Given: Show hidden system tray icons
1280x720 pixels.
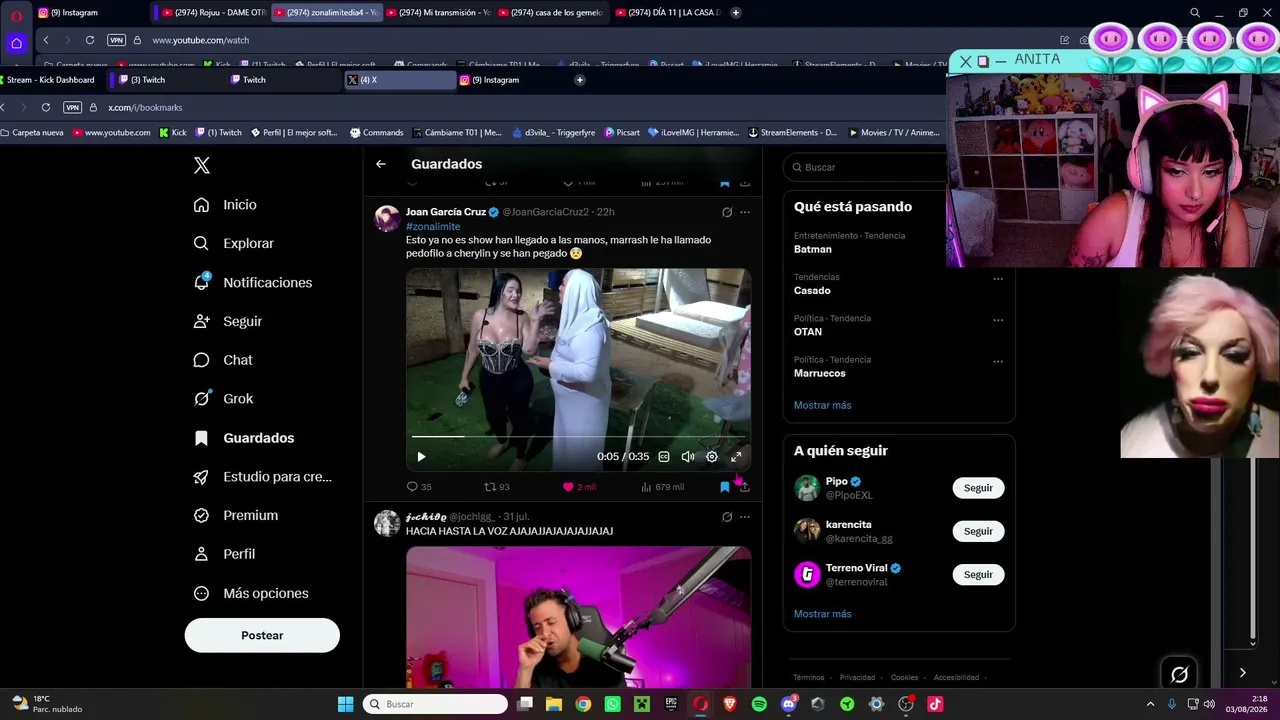Looking at the screenshot, I should coord(1150,704).
